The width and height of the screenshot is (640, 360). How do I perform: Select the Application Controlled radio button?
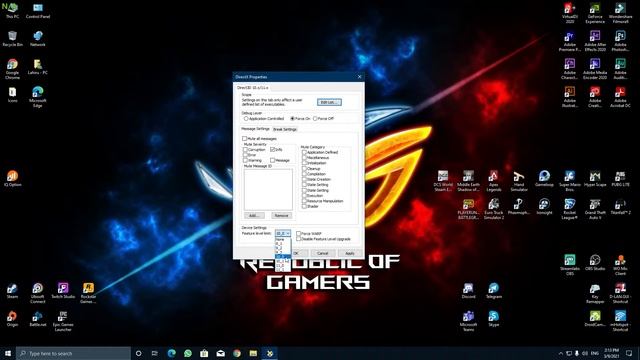pyautogui.click(x=246, y=118)
